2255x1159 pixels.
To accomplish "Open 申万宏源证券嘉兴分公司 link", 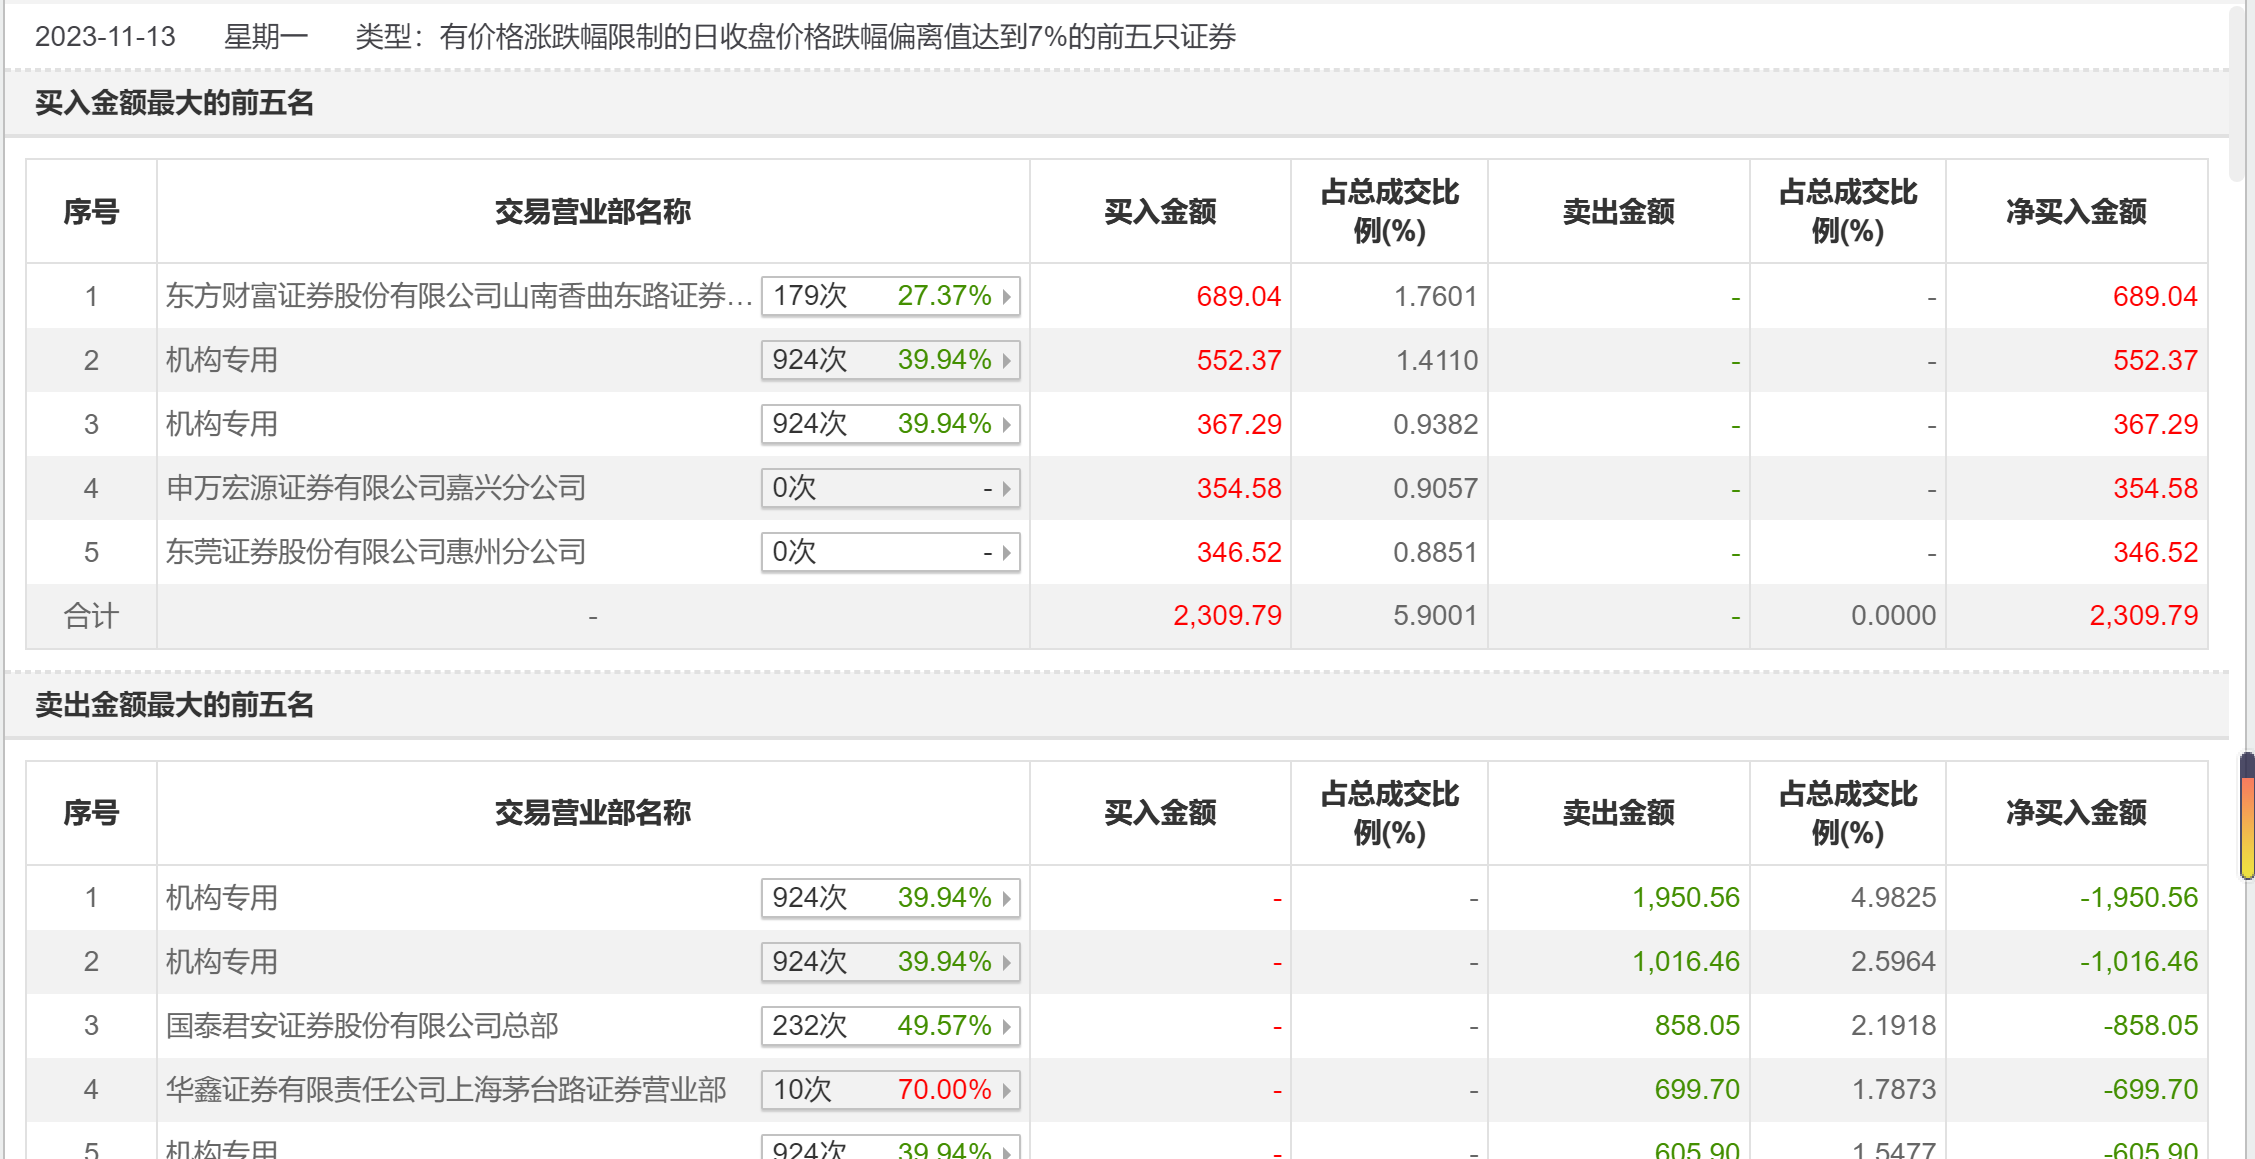I will [376, 488].
